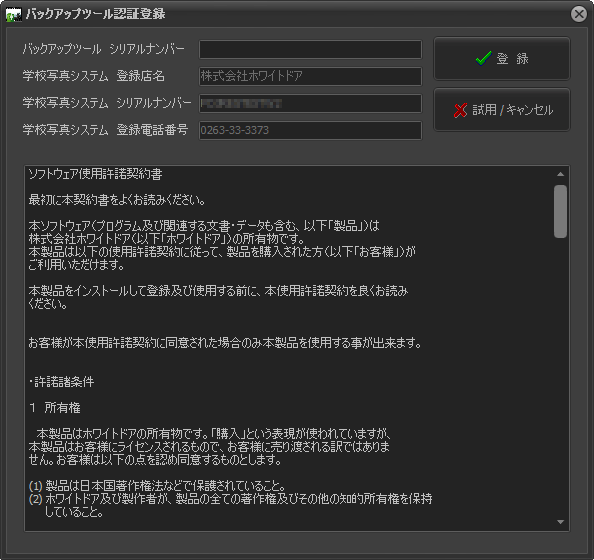Click the 試用 / キャンセル button text
The height and width of the screenshot is (560, 594).
coord(513,110)
